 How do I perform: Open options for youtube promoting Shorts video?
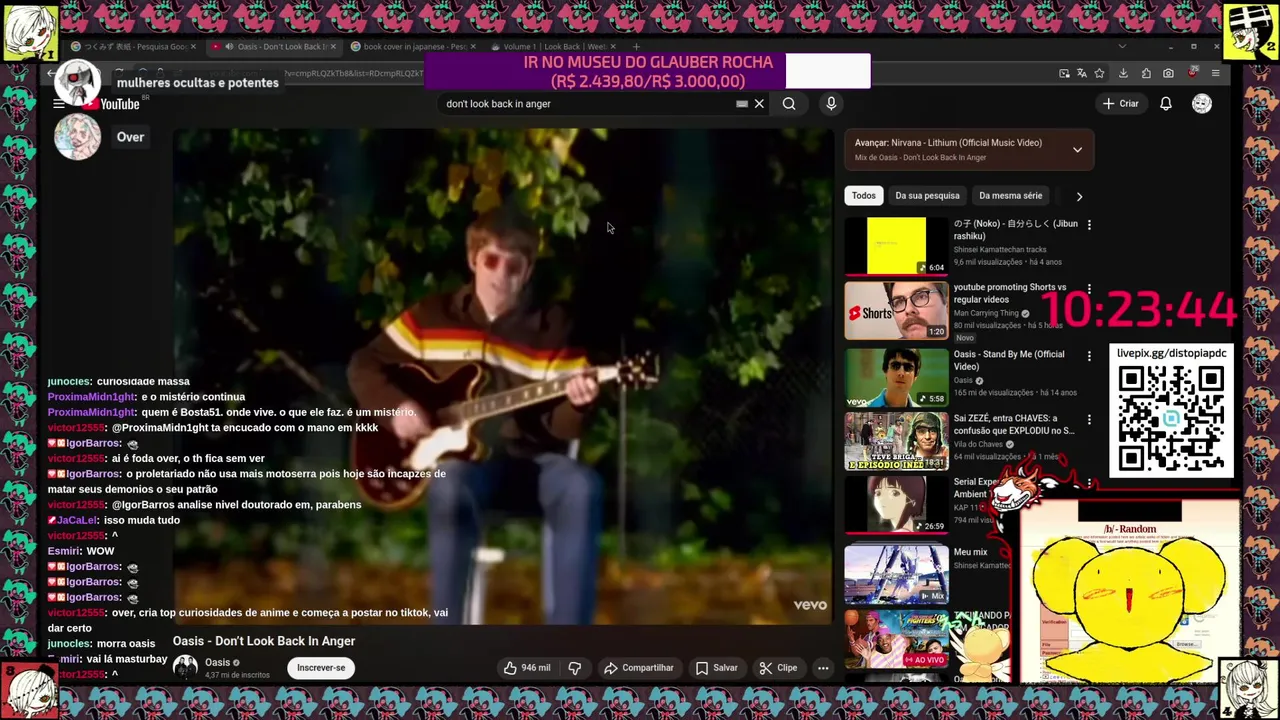click(x=1089, y=288)
